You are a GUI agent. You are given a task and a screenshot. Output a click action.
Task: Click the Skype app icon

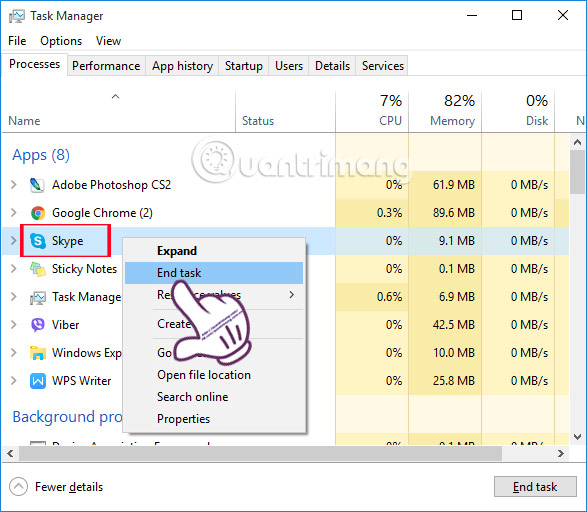37,241
